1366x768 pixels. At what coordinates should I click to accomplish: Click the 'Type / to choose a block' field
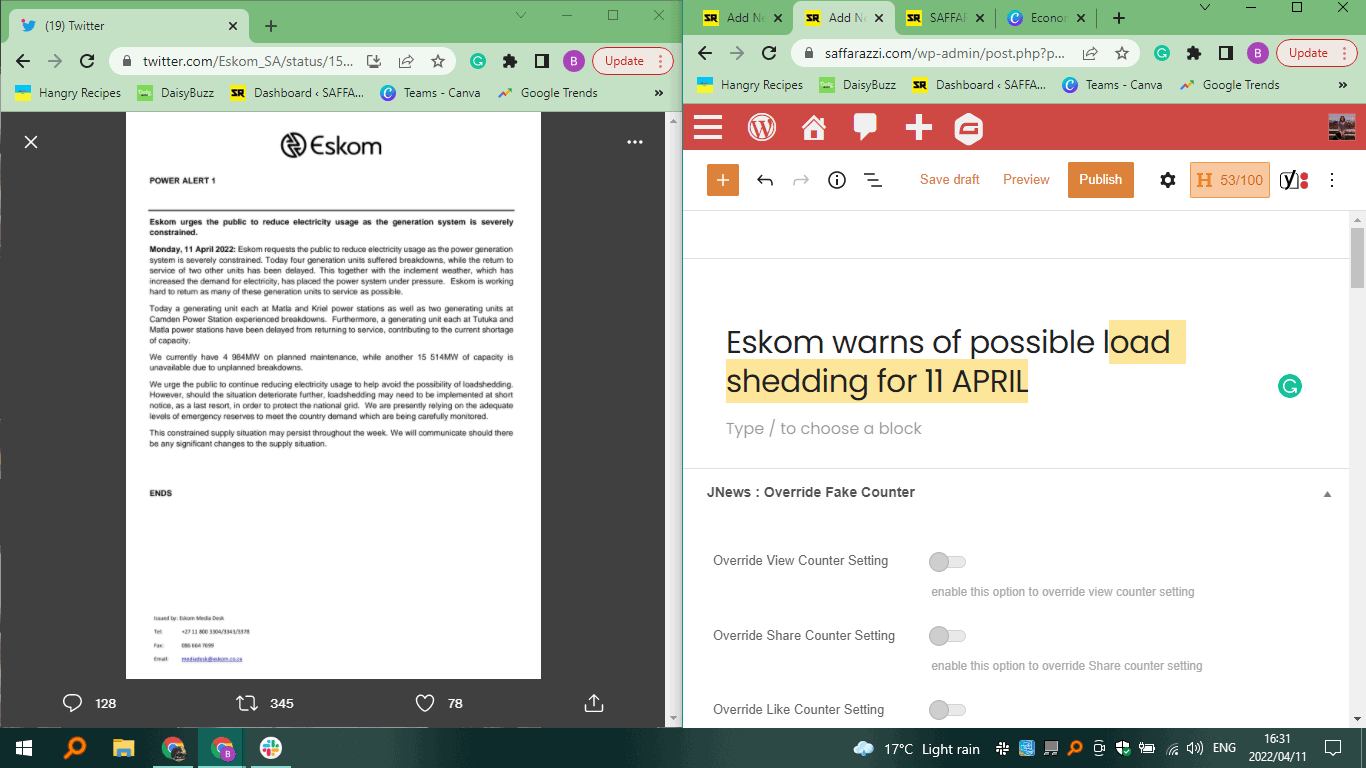click(823, 428)
